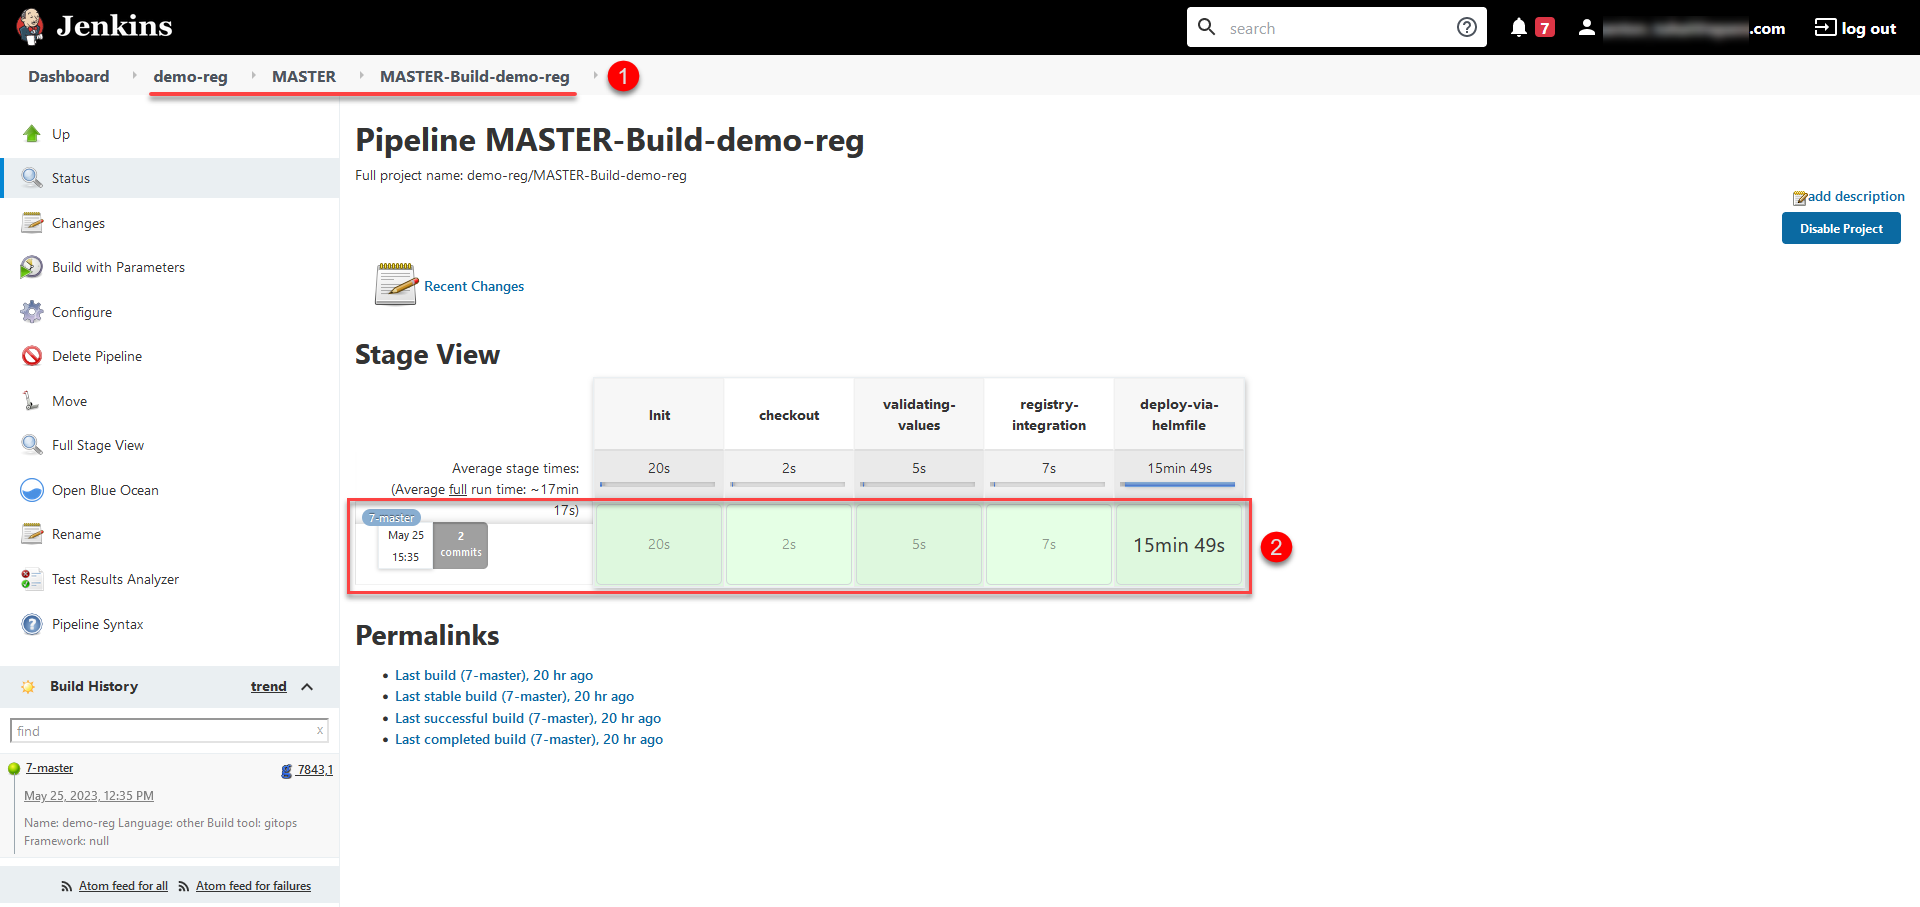
Task: Open the Changes sidebar item
Action: [x=170, y=223]
